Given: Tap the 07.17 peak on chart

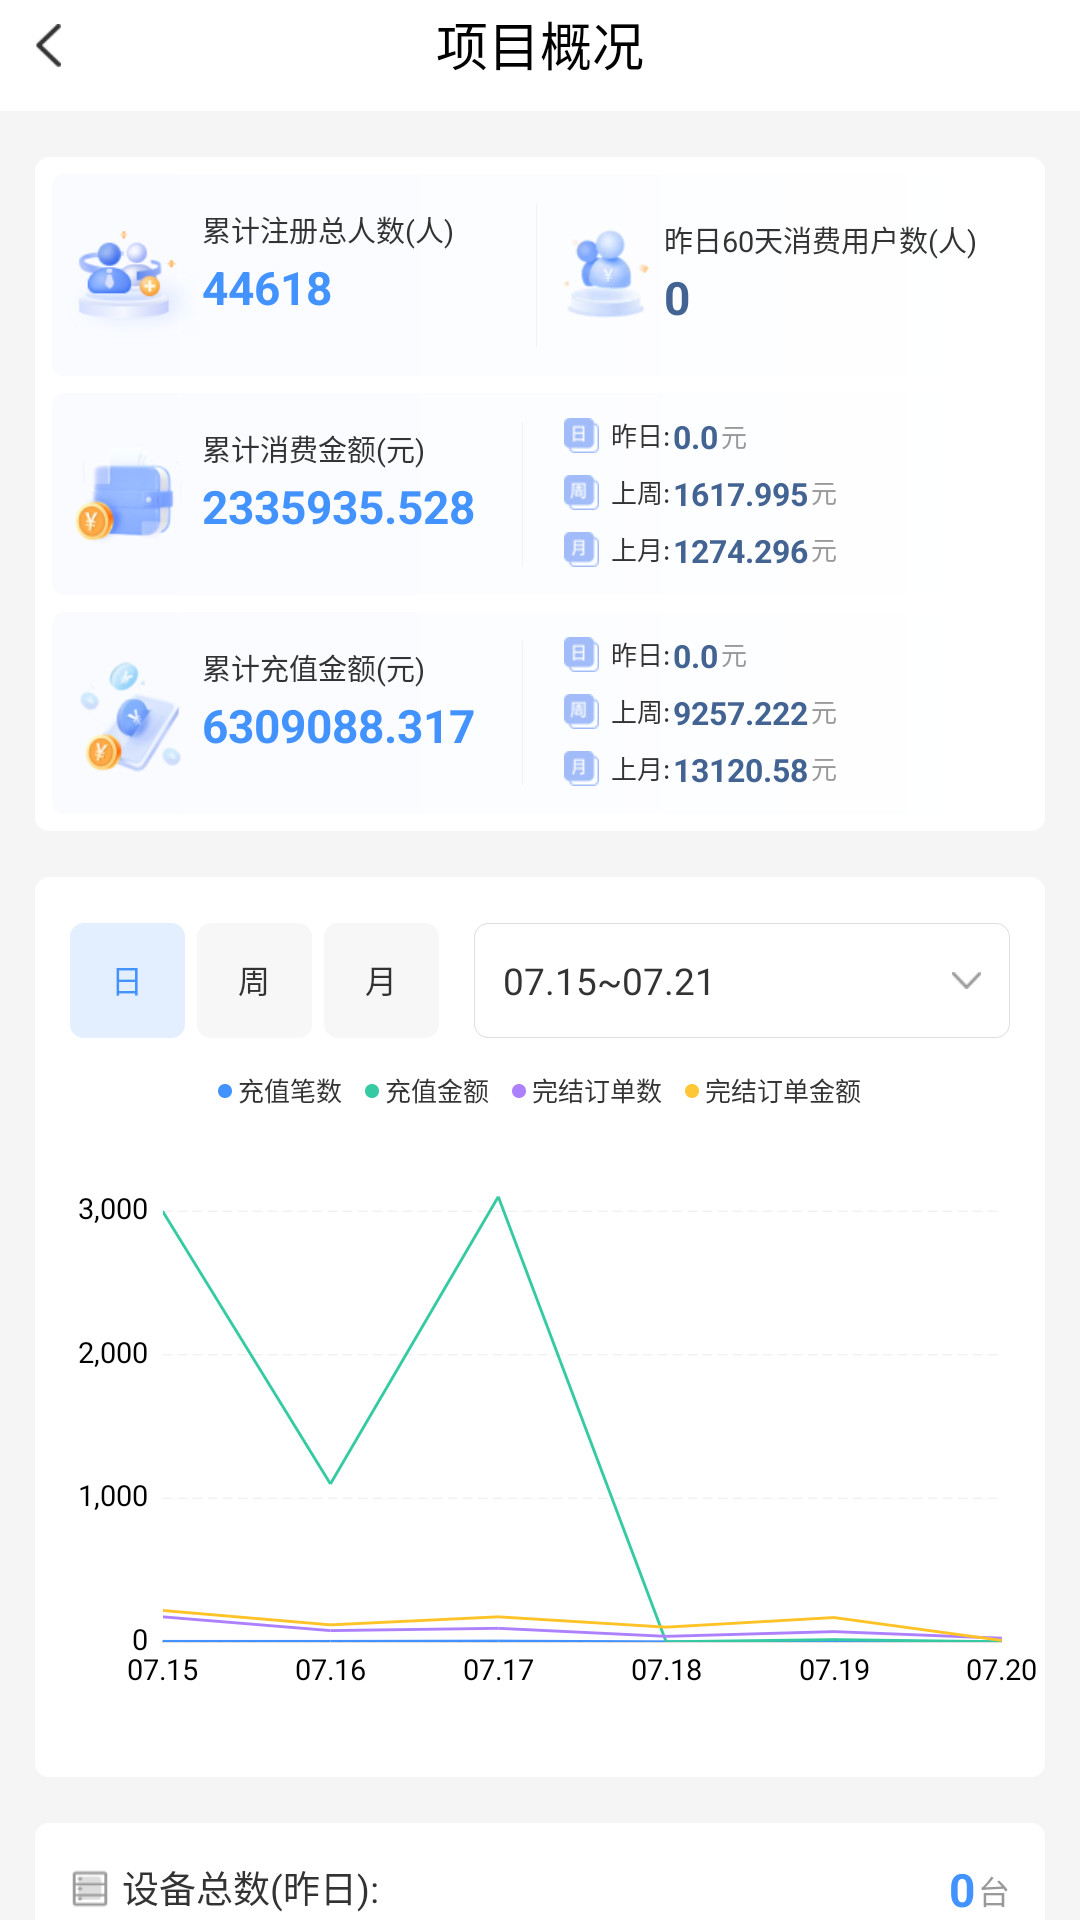Looking at the screenshot, I should coord(498,1198).
